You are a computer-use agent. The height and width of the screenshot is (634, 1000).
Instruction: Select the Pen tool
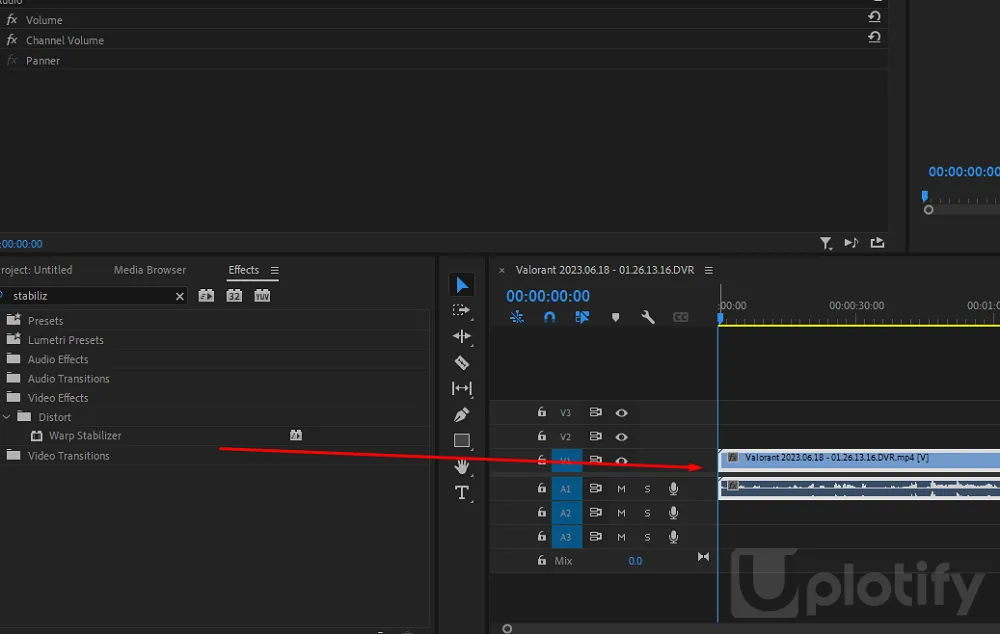pyautogui.click(x=462, y=415)
